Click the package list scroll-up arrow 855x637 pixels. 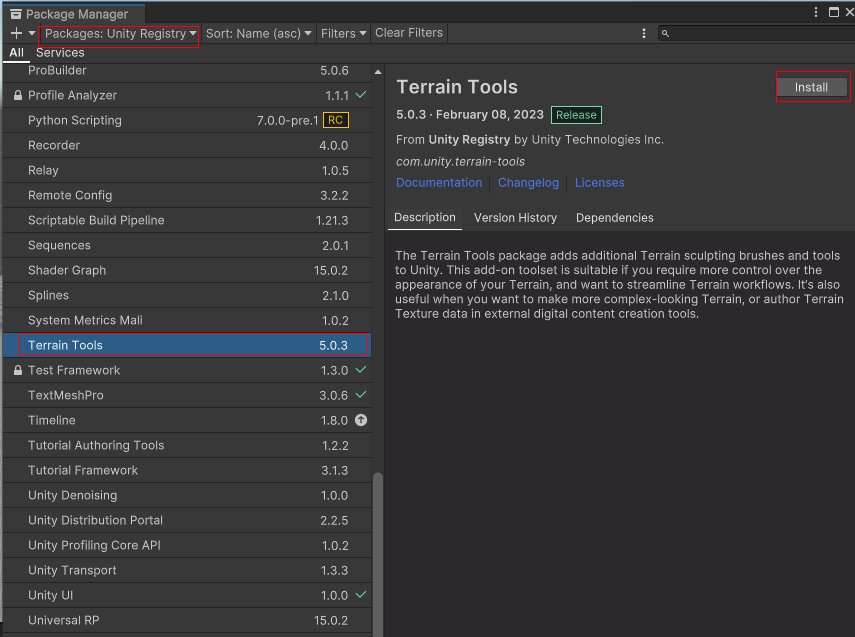(x=378, y=72)
